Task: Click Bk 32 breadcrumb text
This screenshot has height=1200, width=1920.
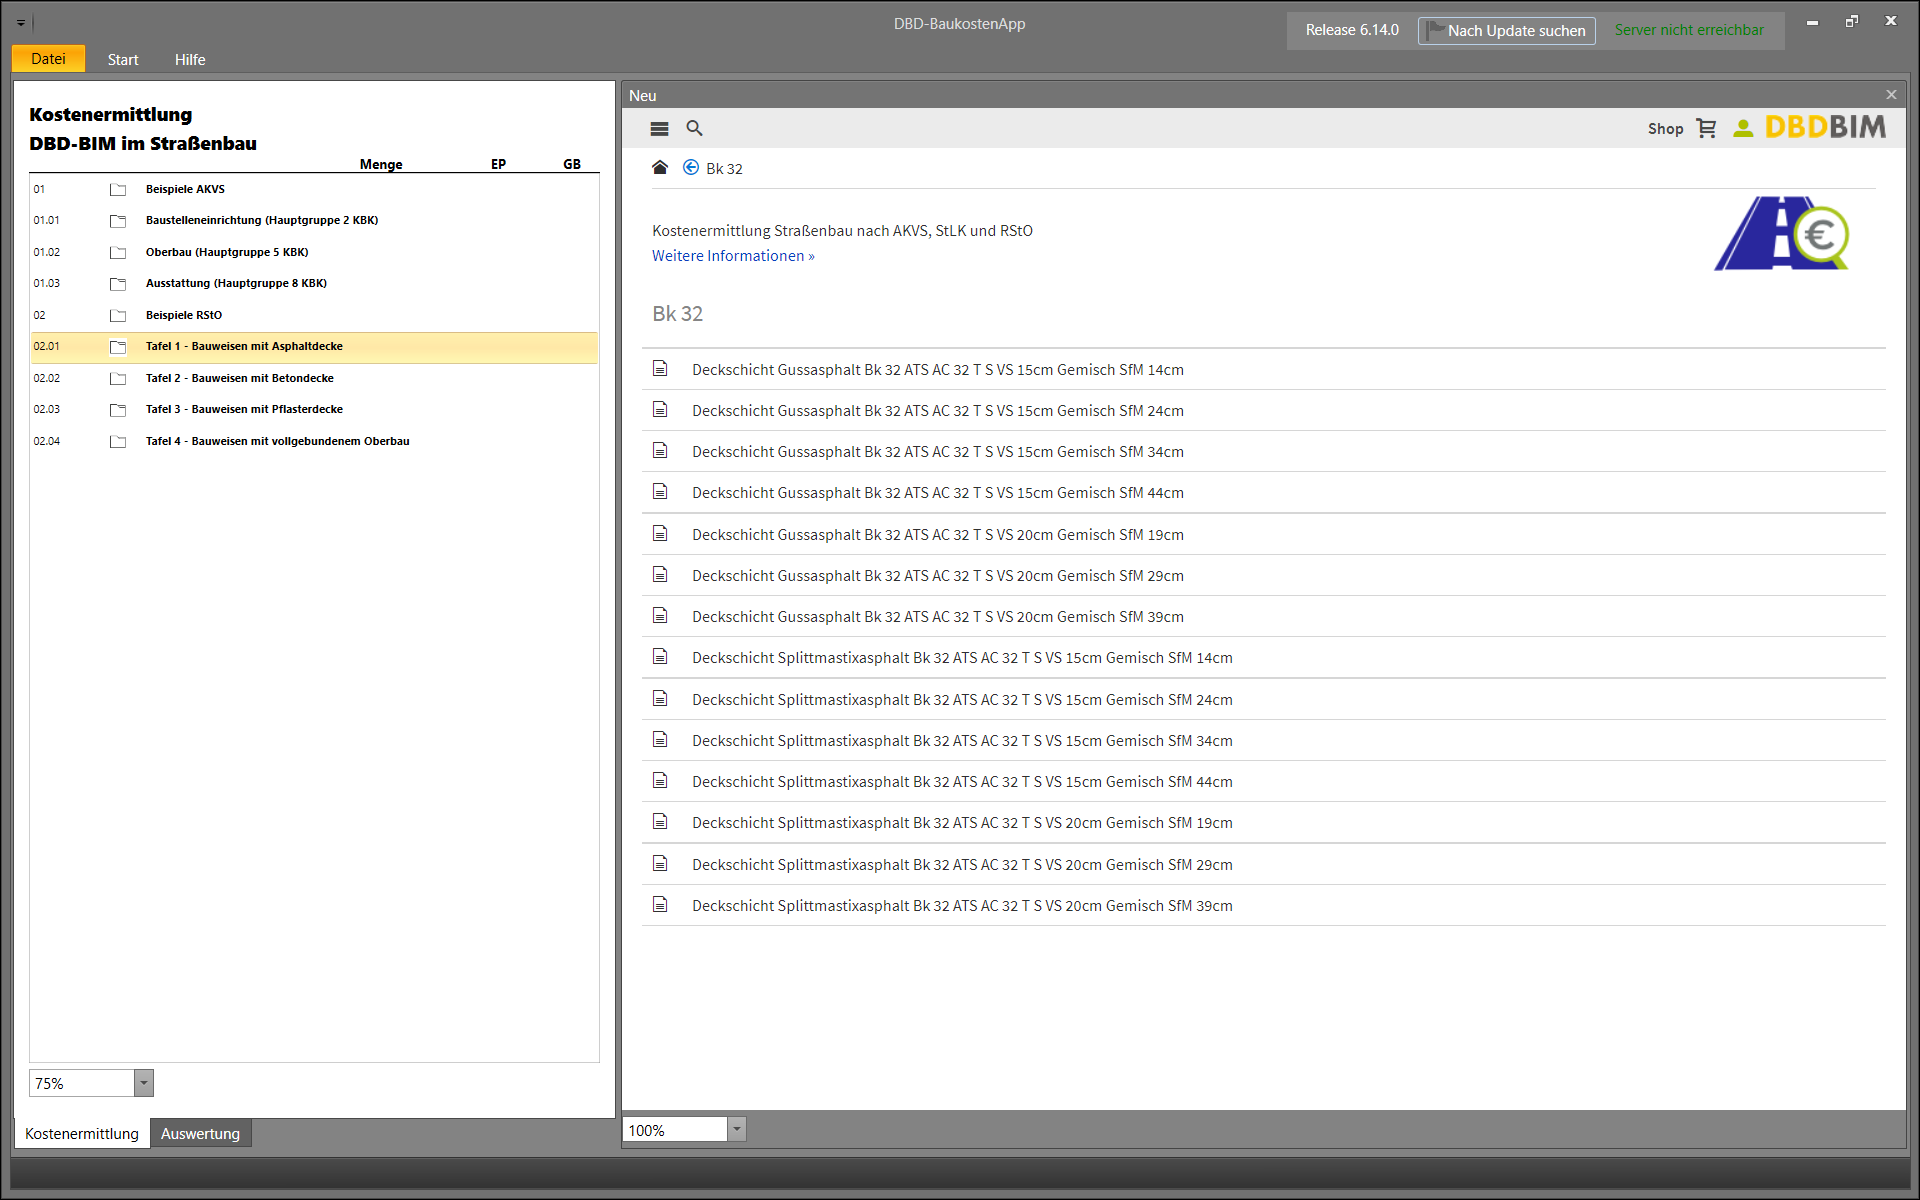Action: (x=724, y=168)
